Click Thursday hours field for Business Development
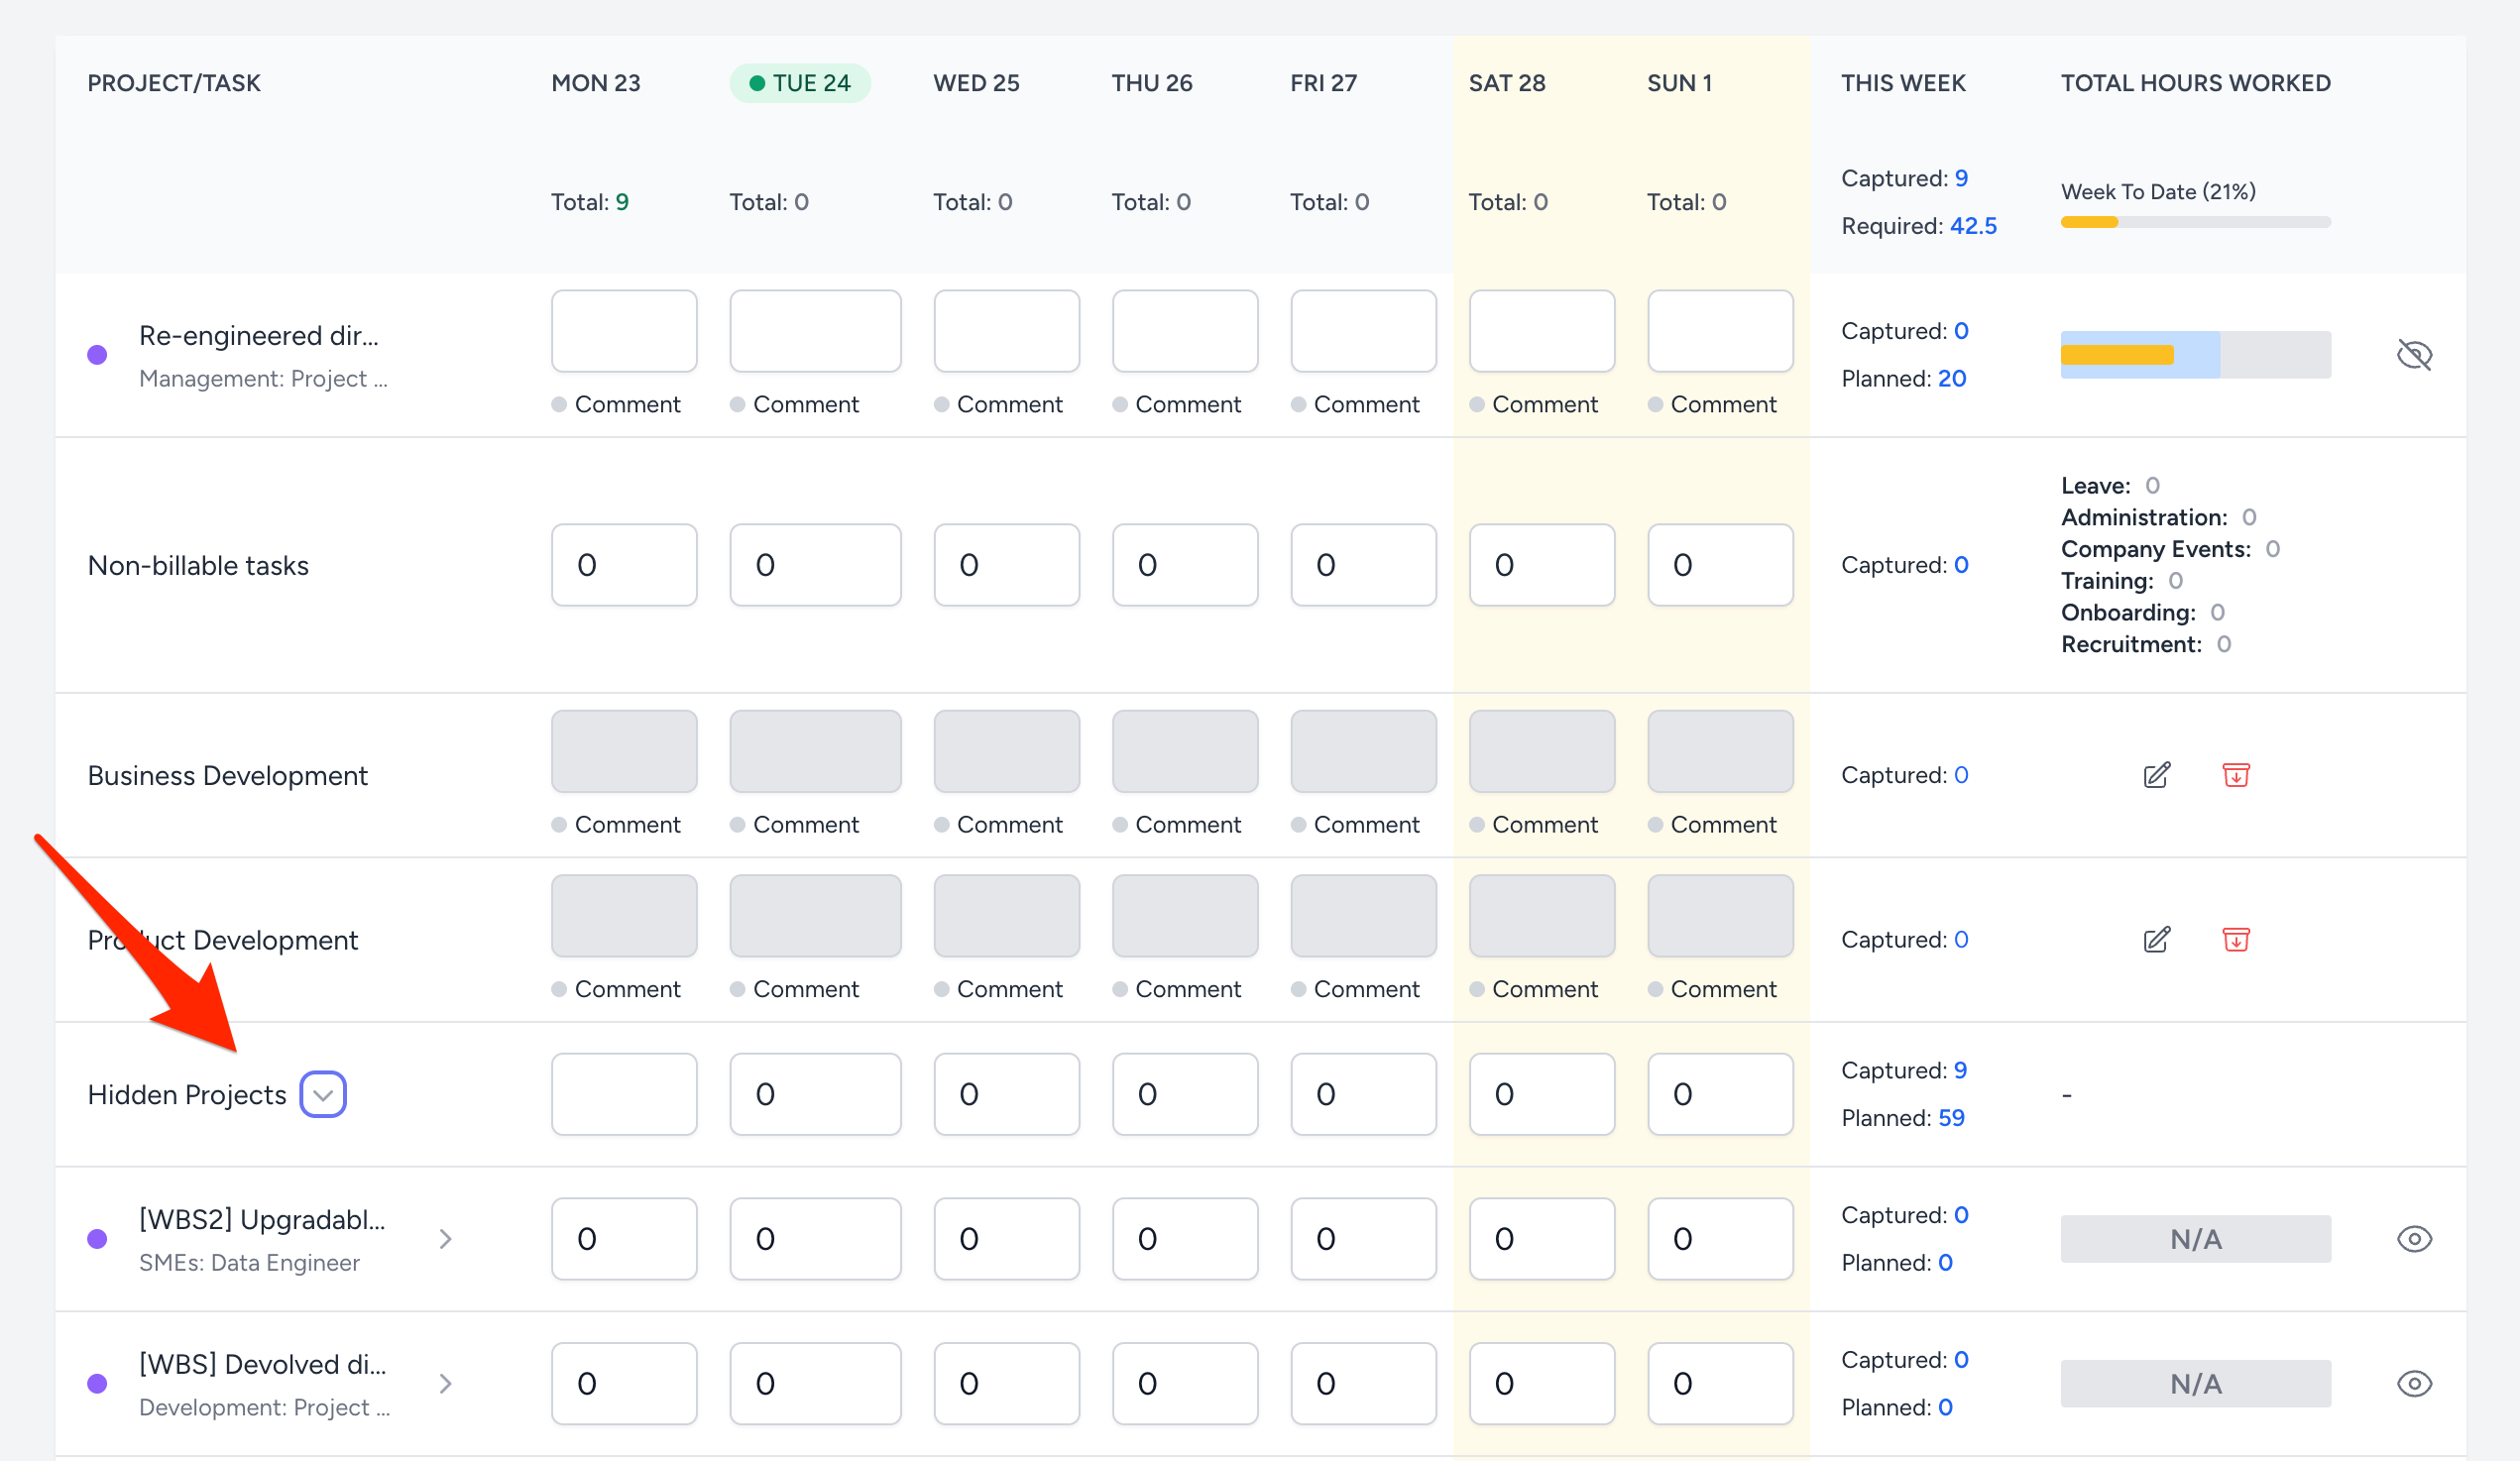The height and width of the screenshot is (1461, 2520). coord(1185,751)
